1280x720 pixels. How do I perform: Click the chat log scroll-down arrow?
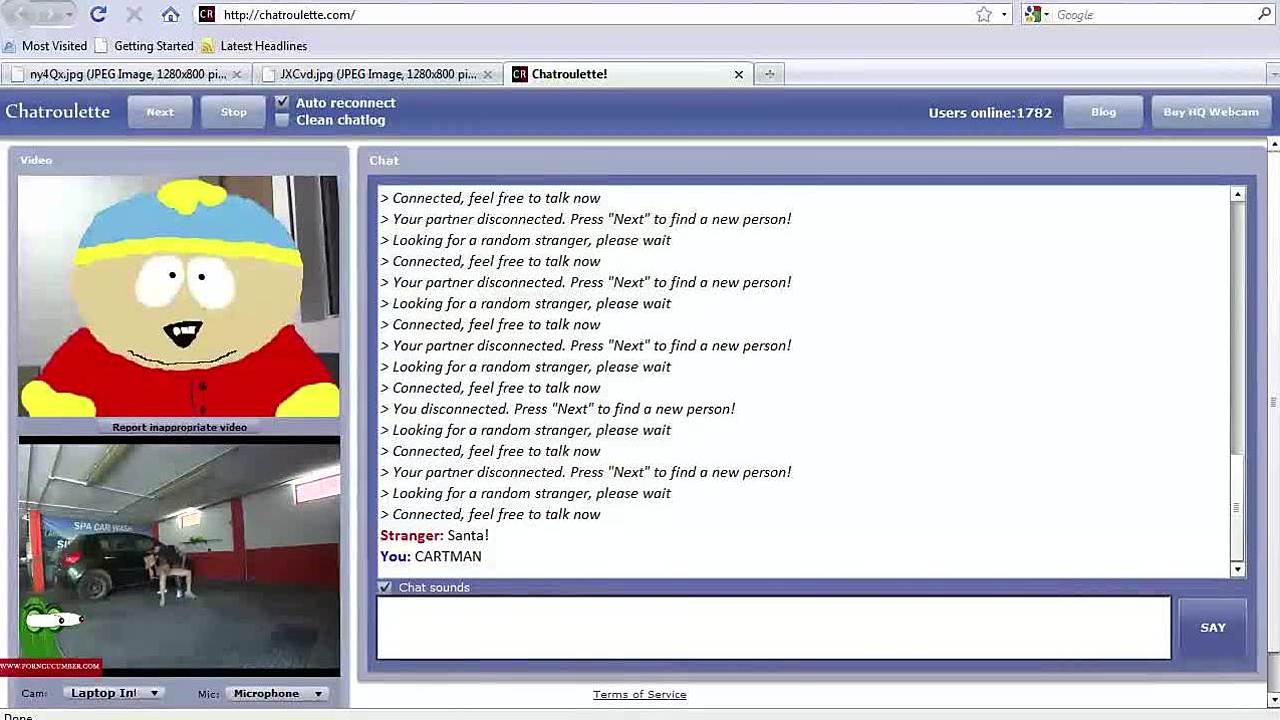point(1237,569)
